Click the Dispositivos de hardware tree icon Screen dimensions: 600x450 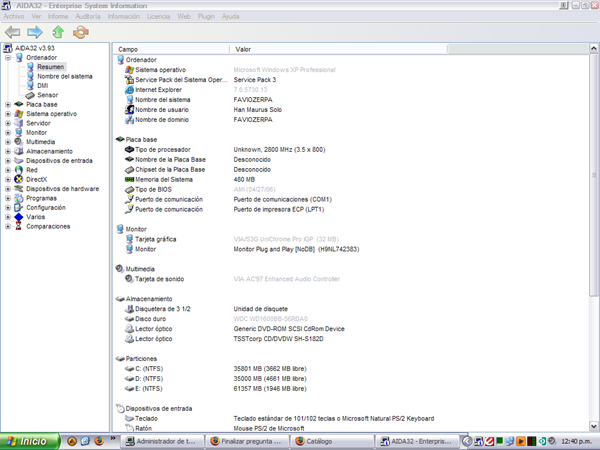pyautogui.click(x=19, y=189)
